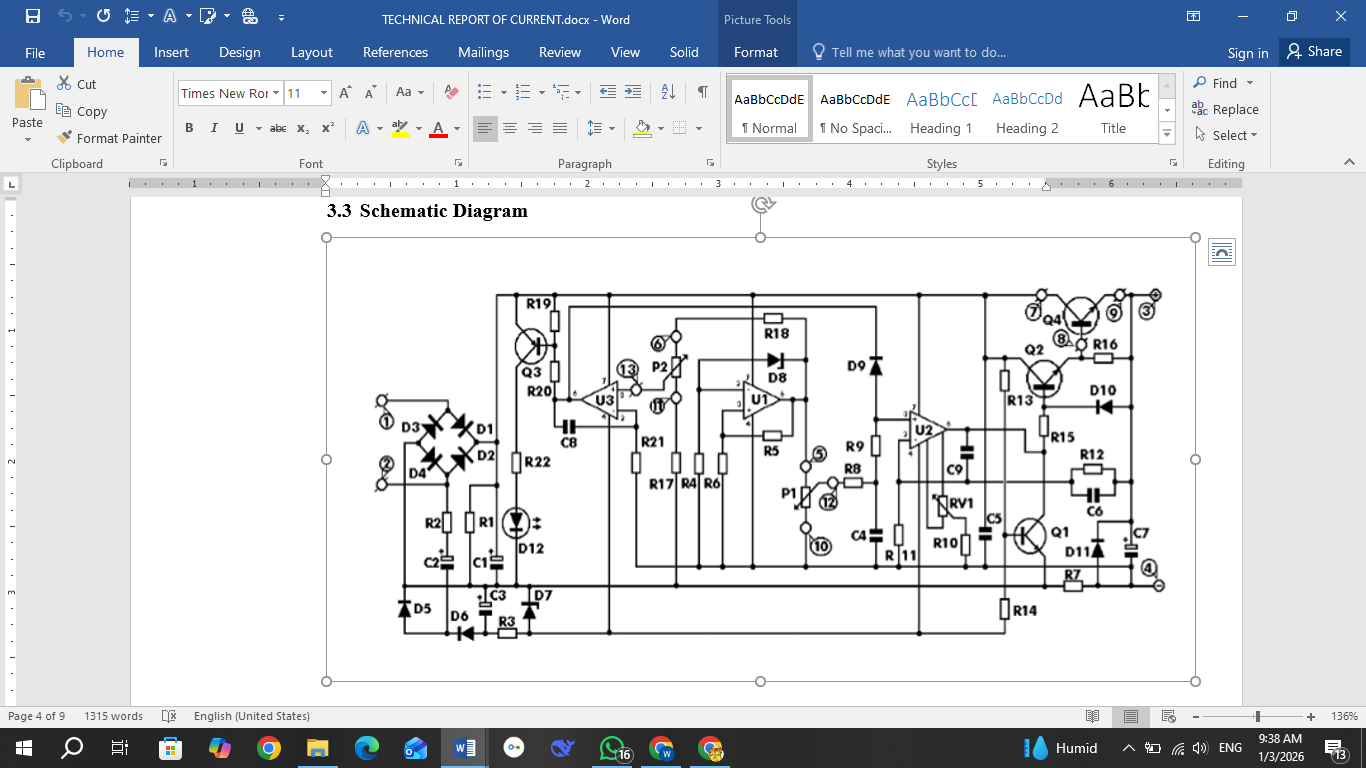Align text left
This screenshot has height=768, width=1366.
pyautogui.click(x=485, y=128)
